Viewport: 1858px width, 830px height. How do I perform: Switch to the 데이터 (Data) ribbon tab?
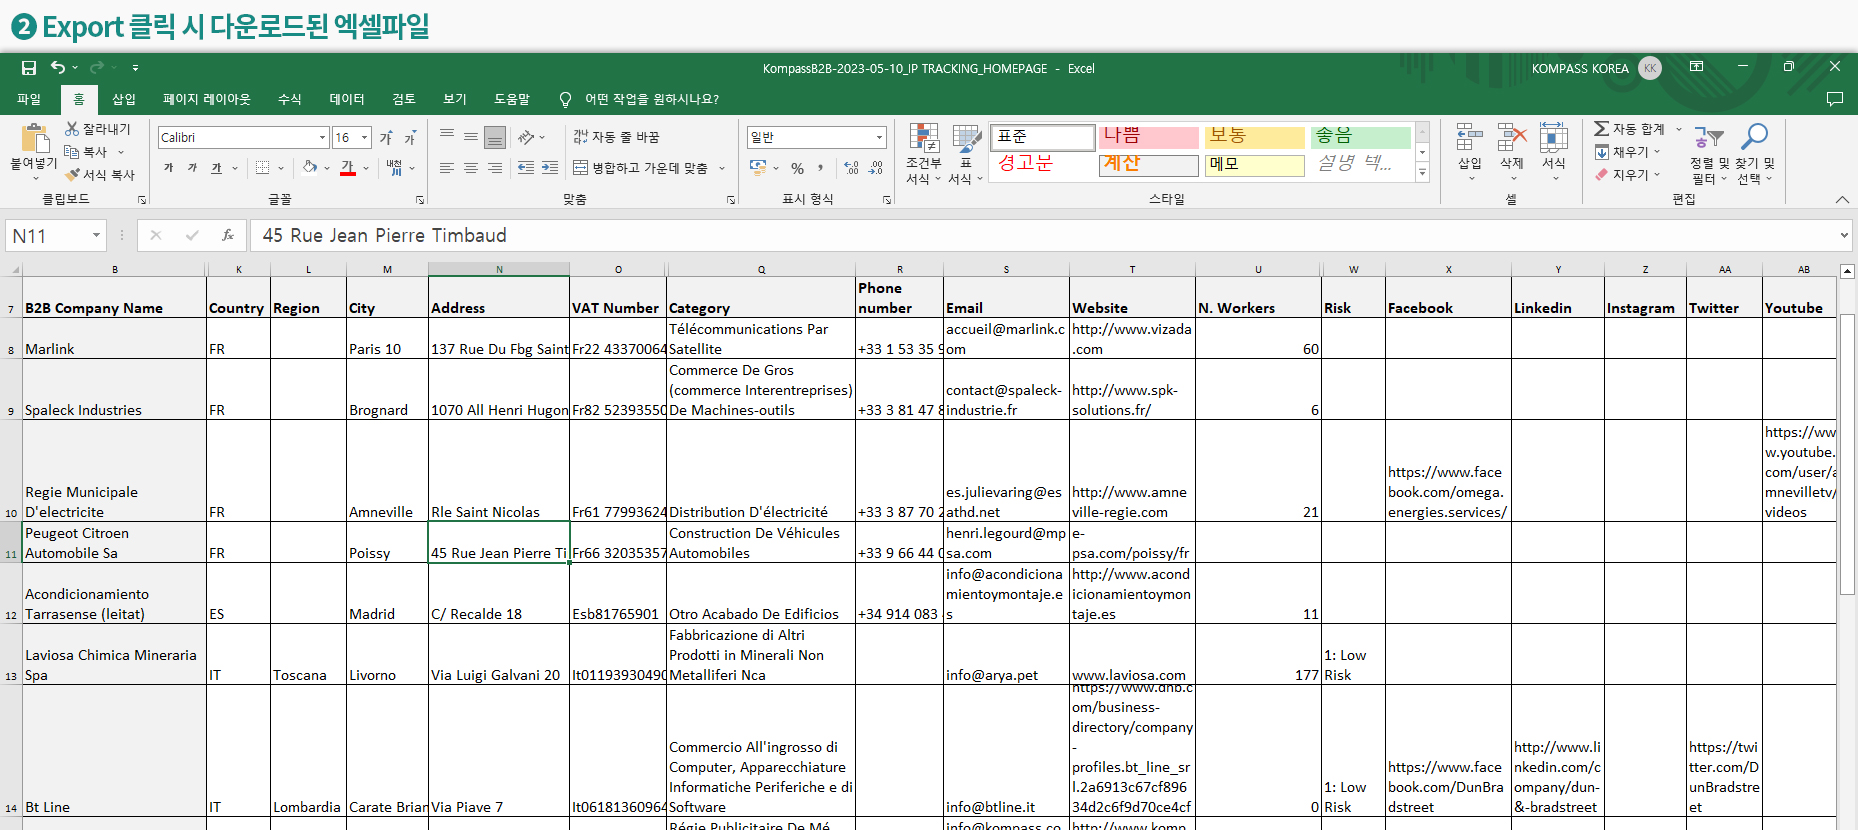347,99
